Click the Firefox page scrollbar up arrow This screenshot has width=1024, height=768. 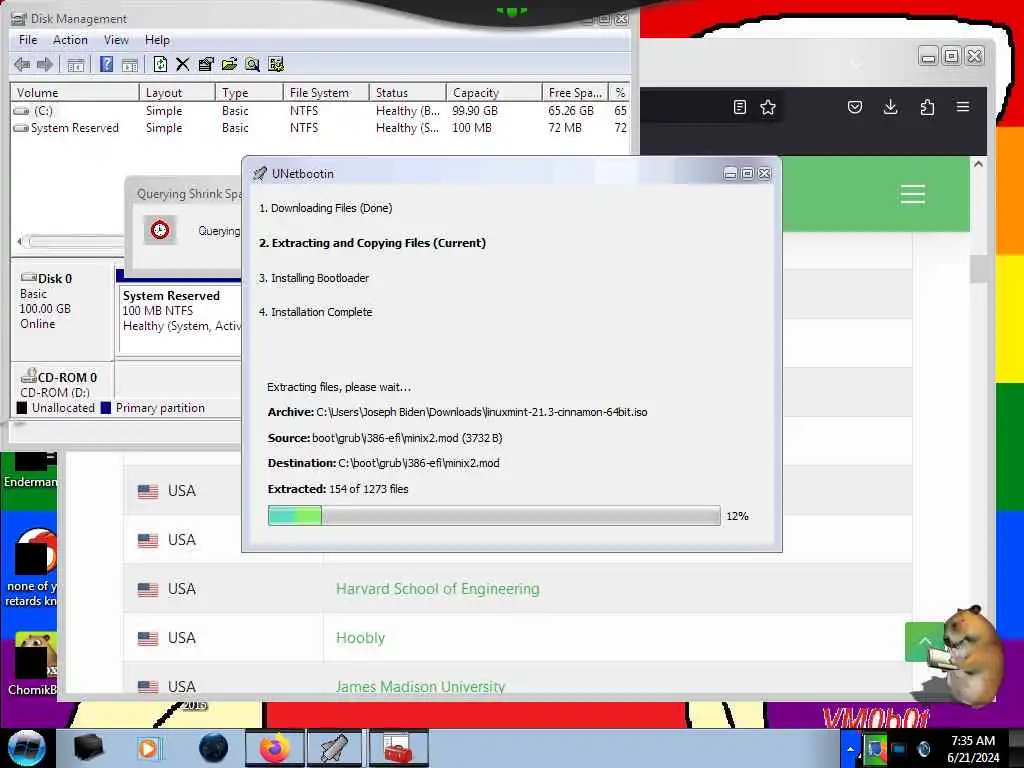click(978, 165)
